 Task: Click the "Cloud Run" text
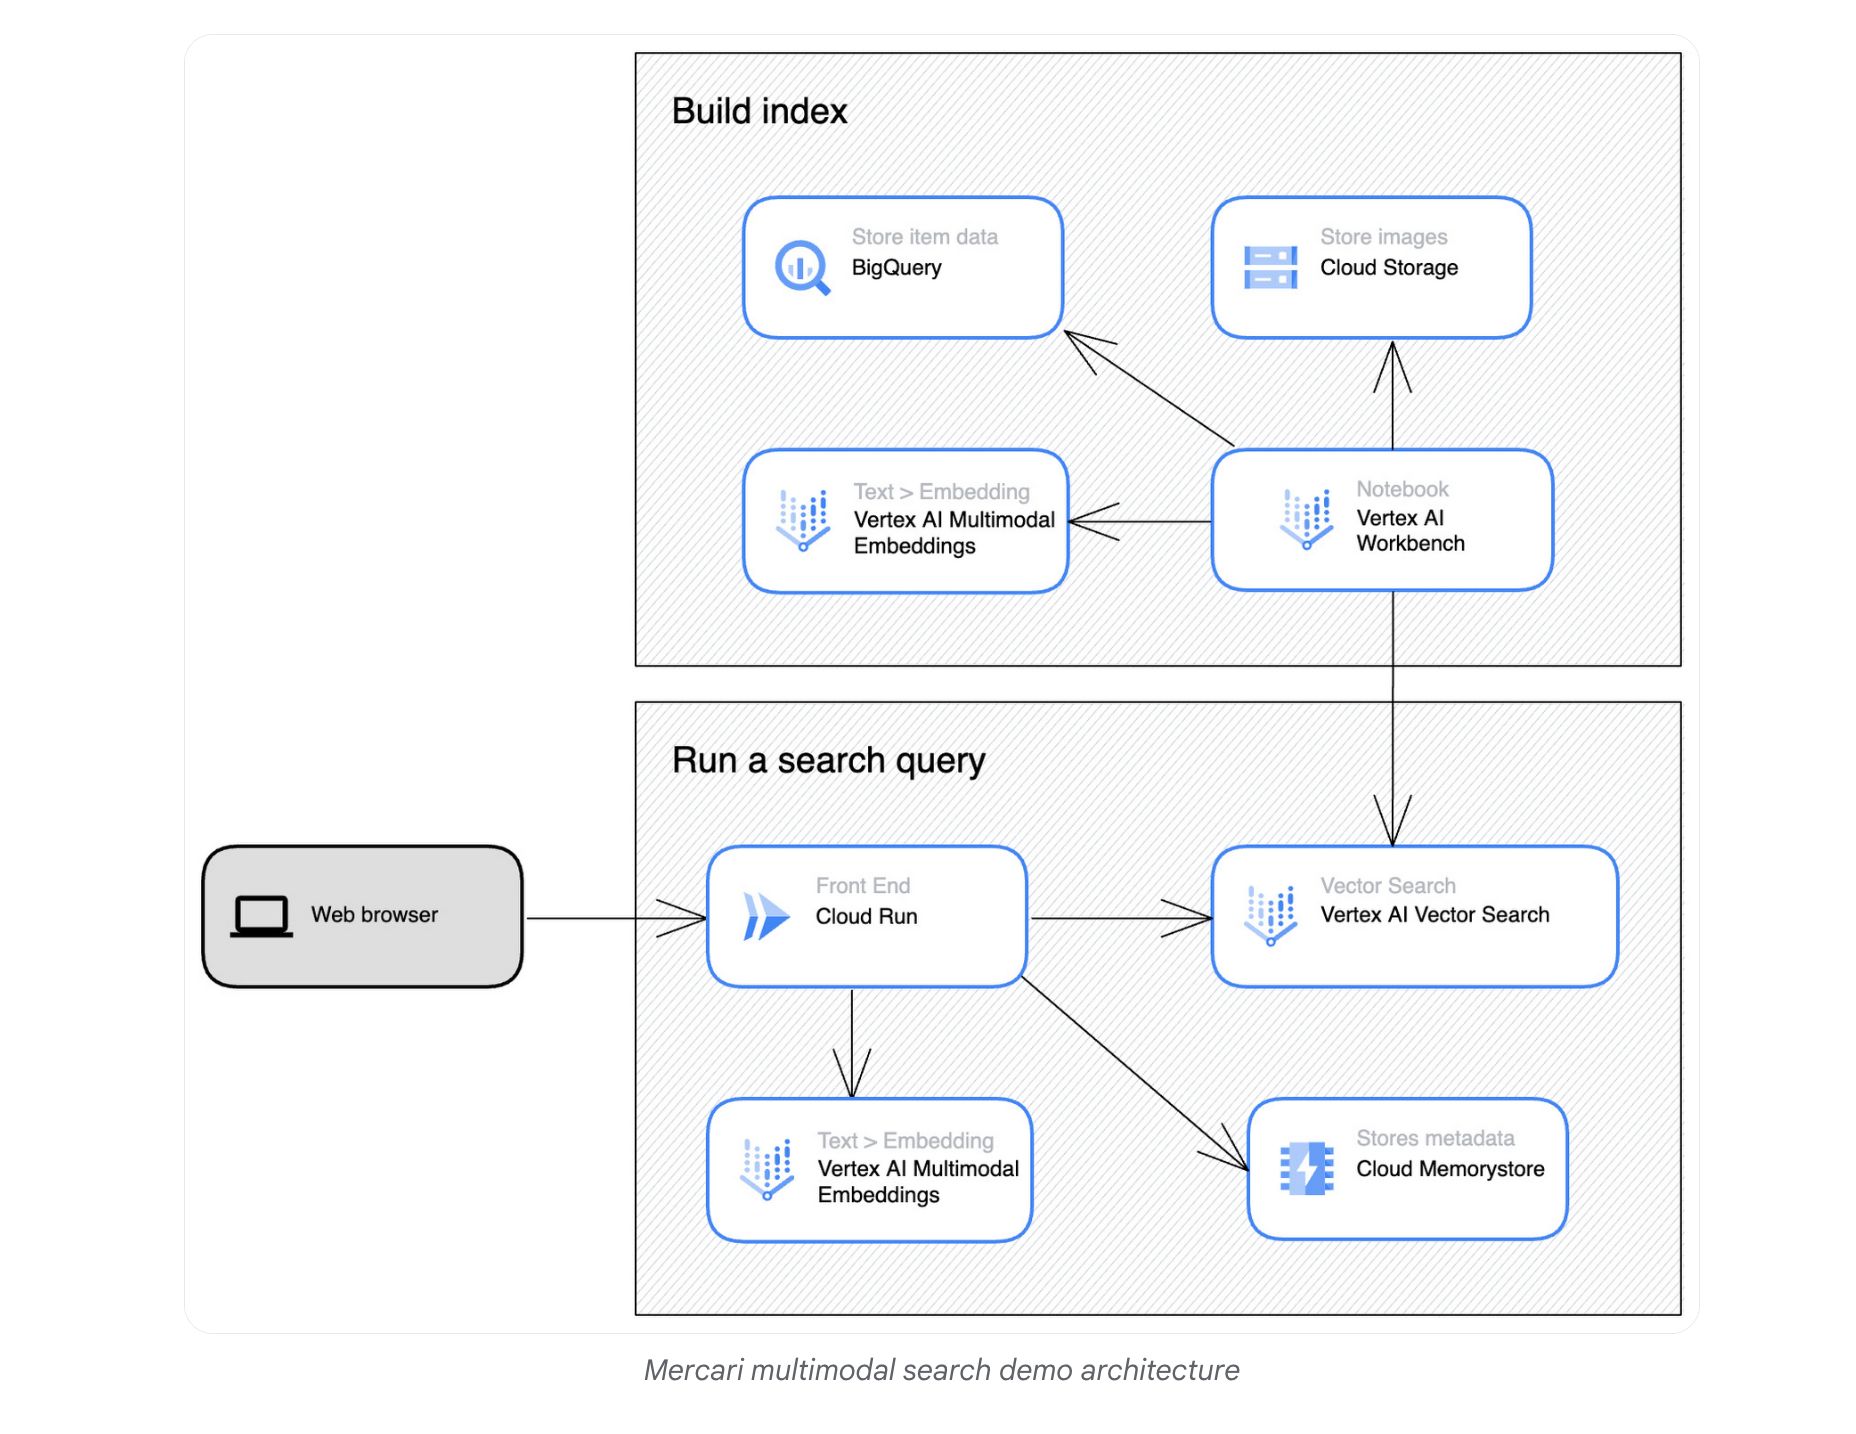pyautogui.click(x=866, y=917)
